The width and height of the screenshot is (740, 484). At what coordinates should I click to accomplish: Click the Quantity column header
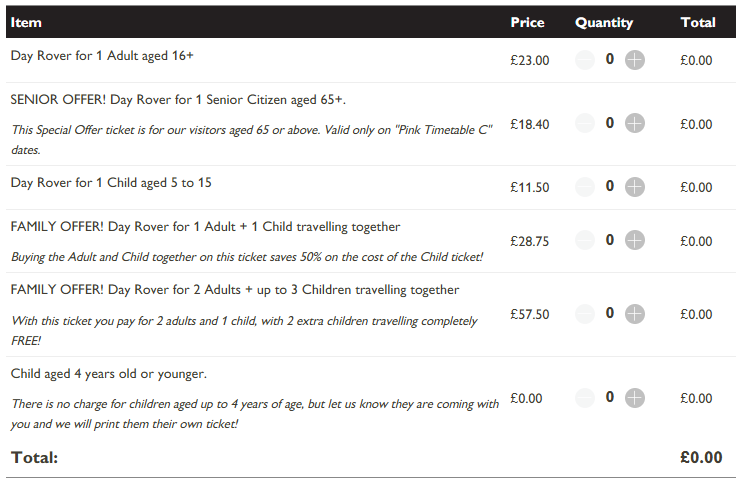pos(604,23)
